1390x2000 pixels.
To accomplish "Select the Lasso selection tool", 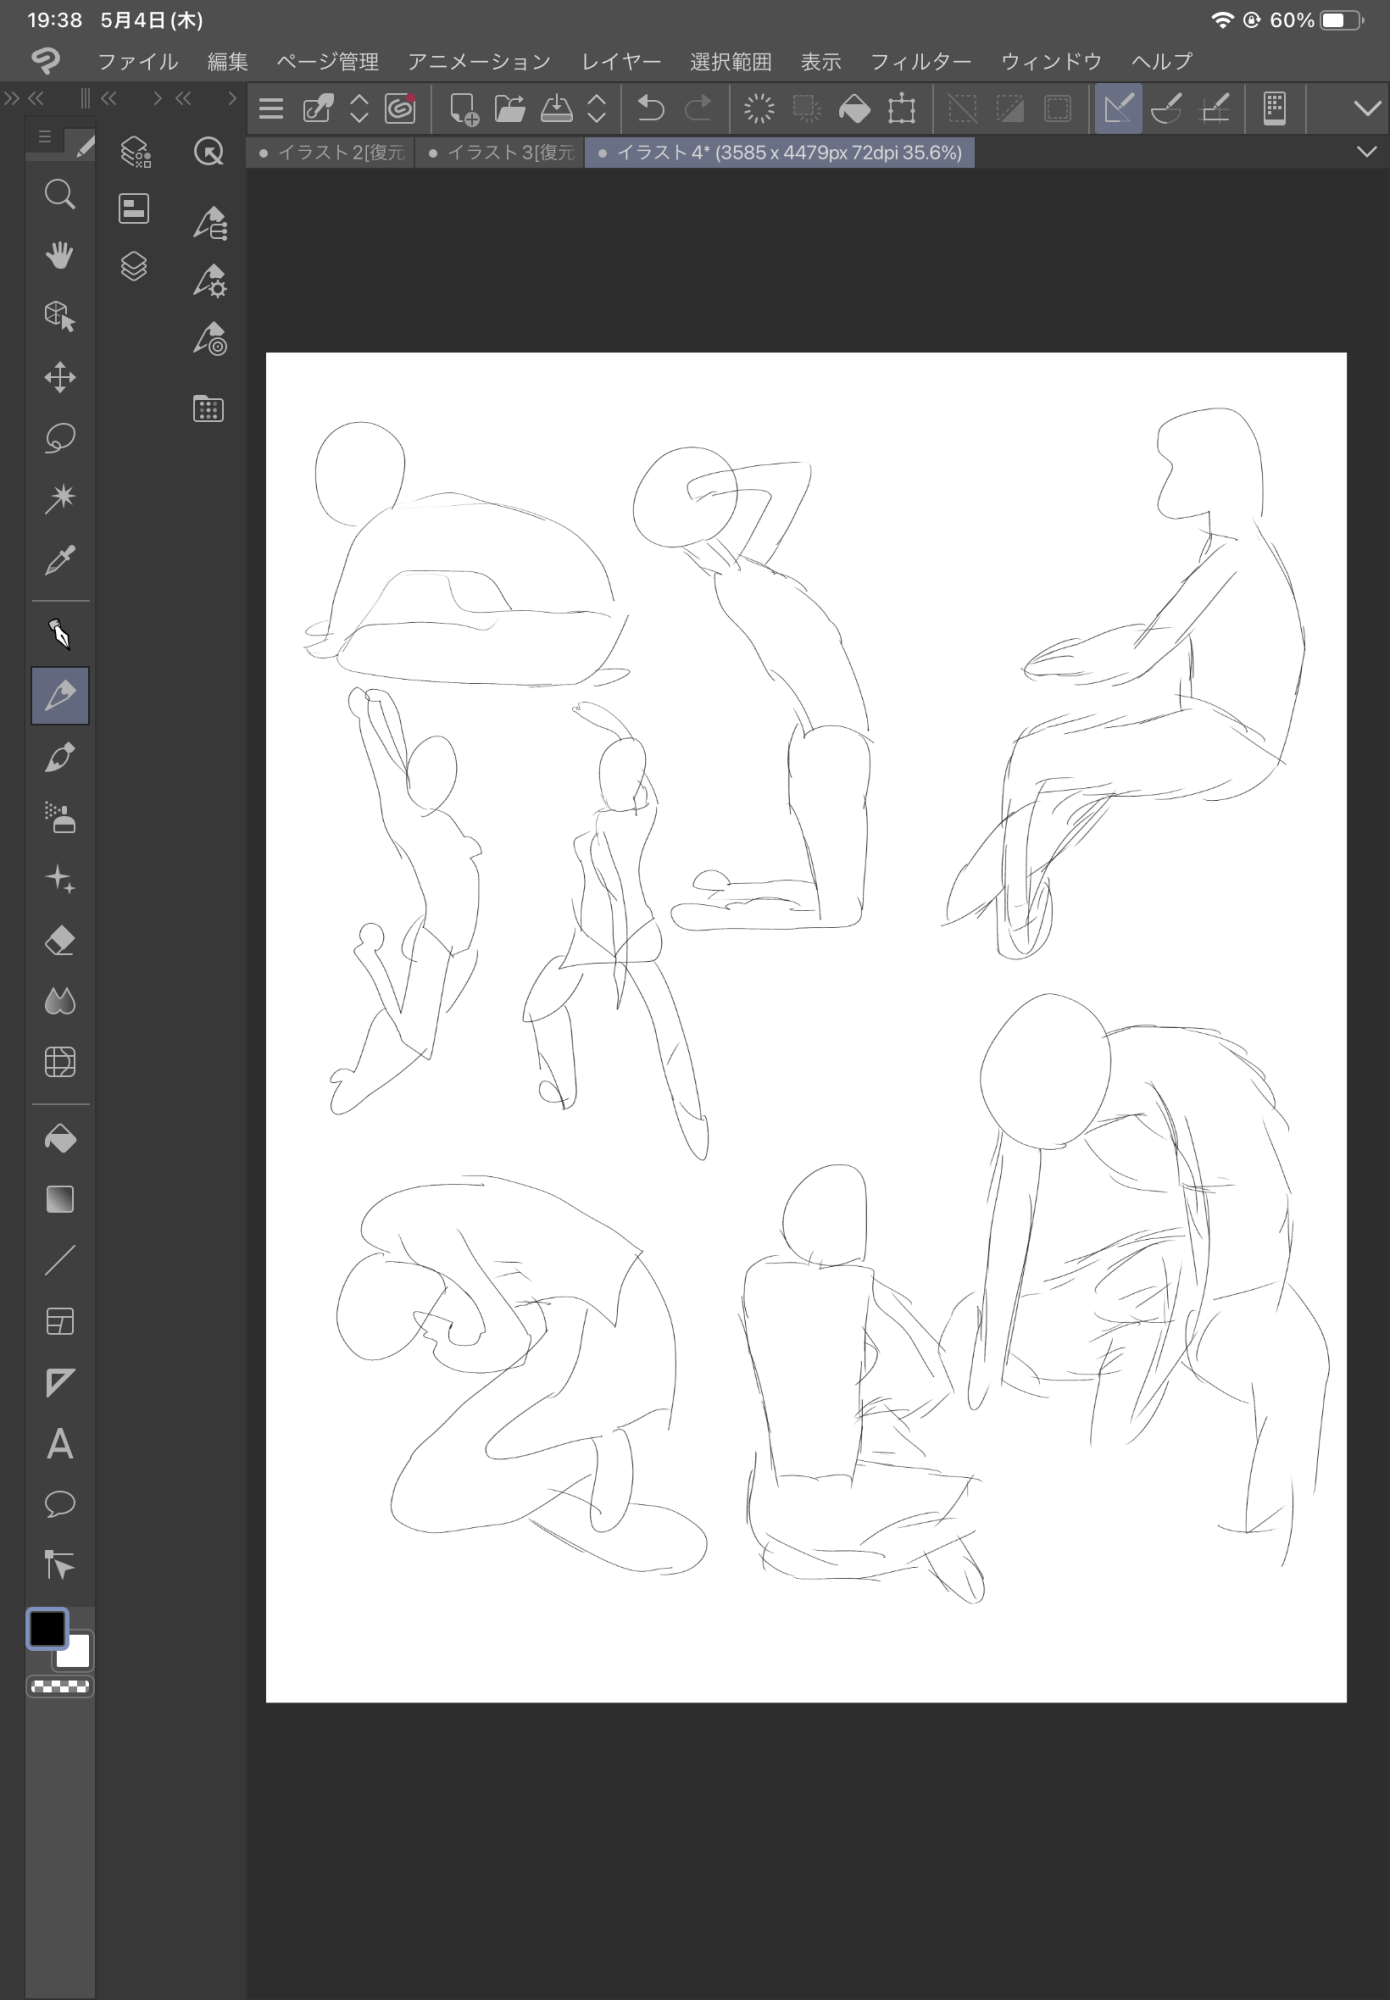I will pyautogui.click(x=60, y=438).
